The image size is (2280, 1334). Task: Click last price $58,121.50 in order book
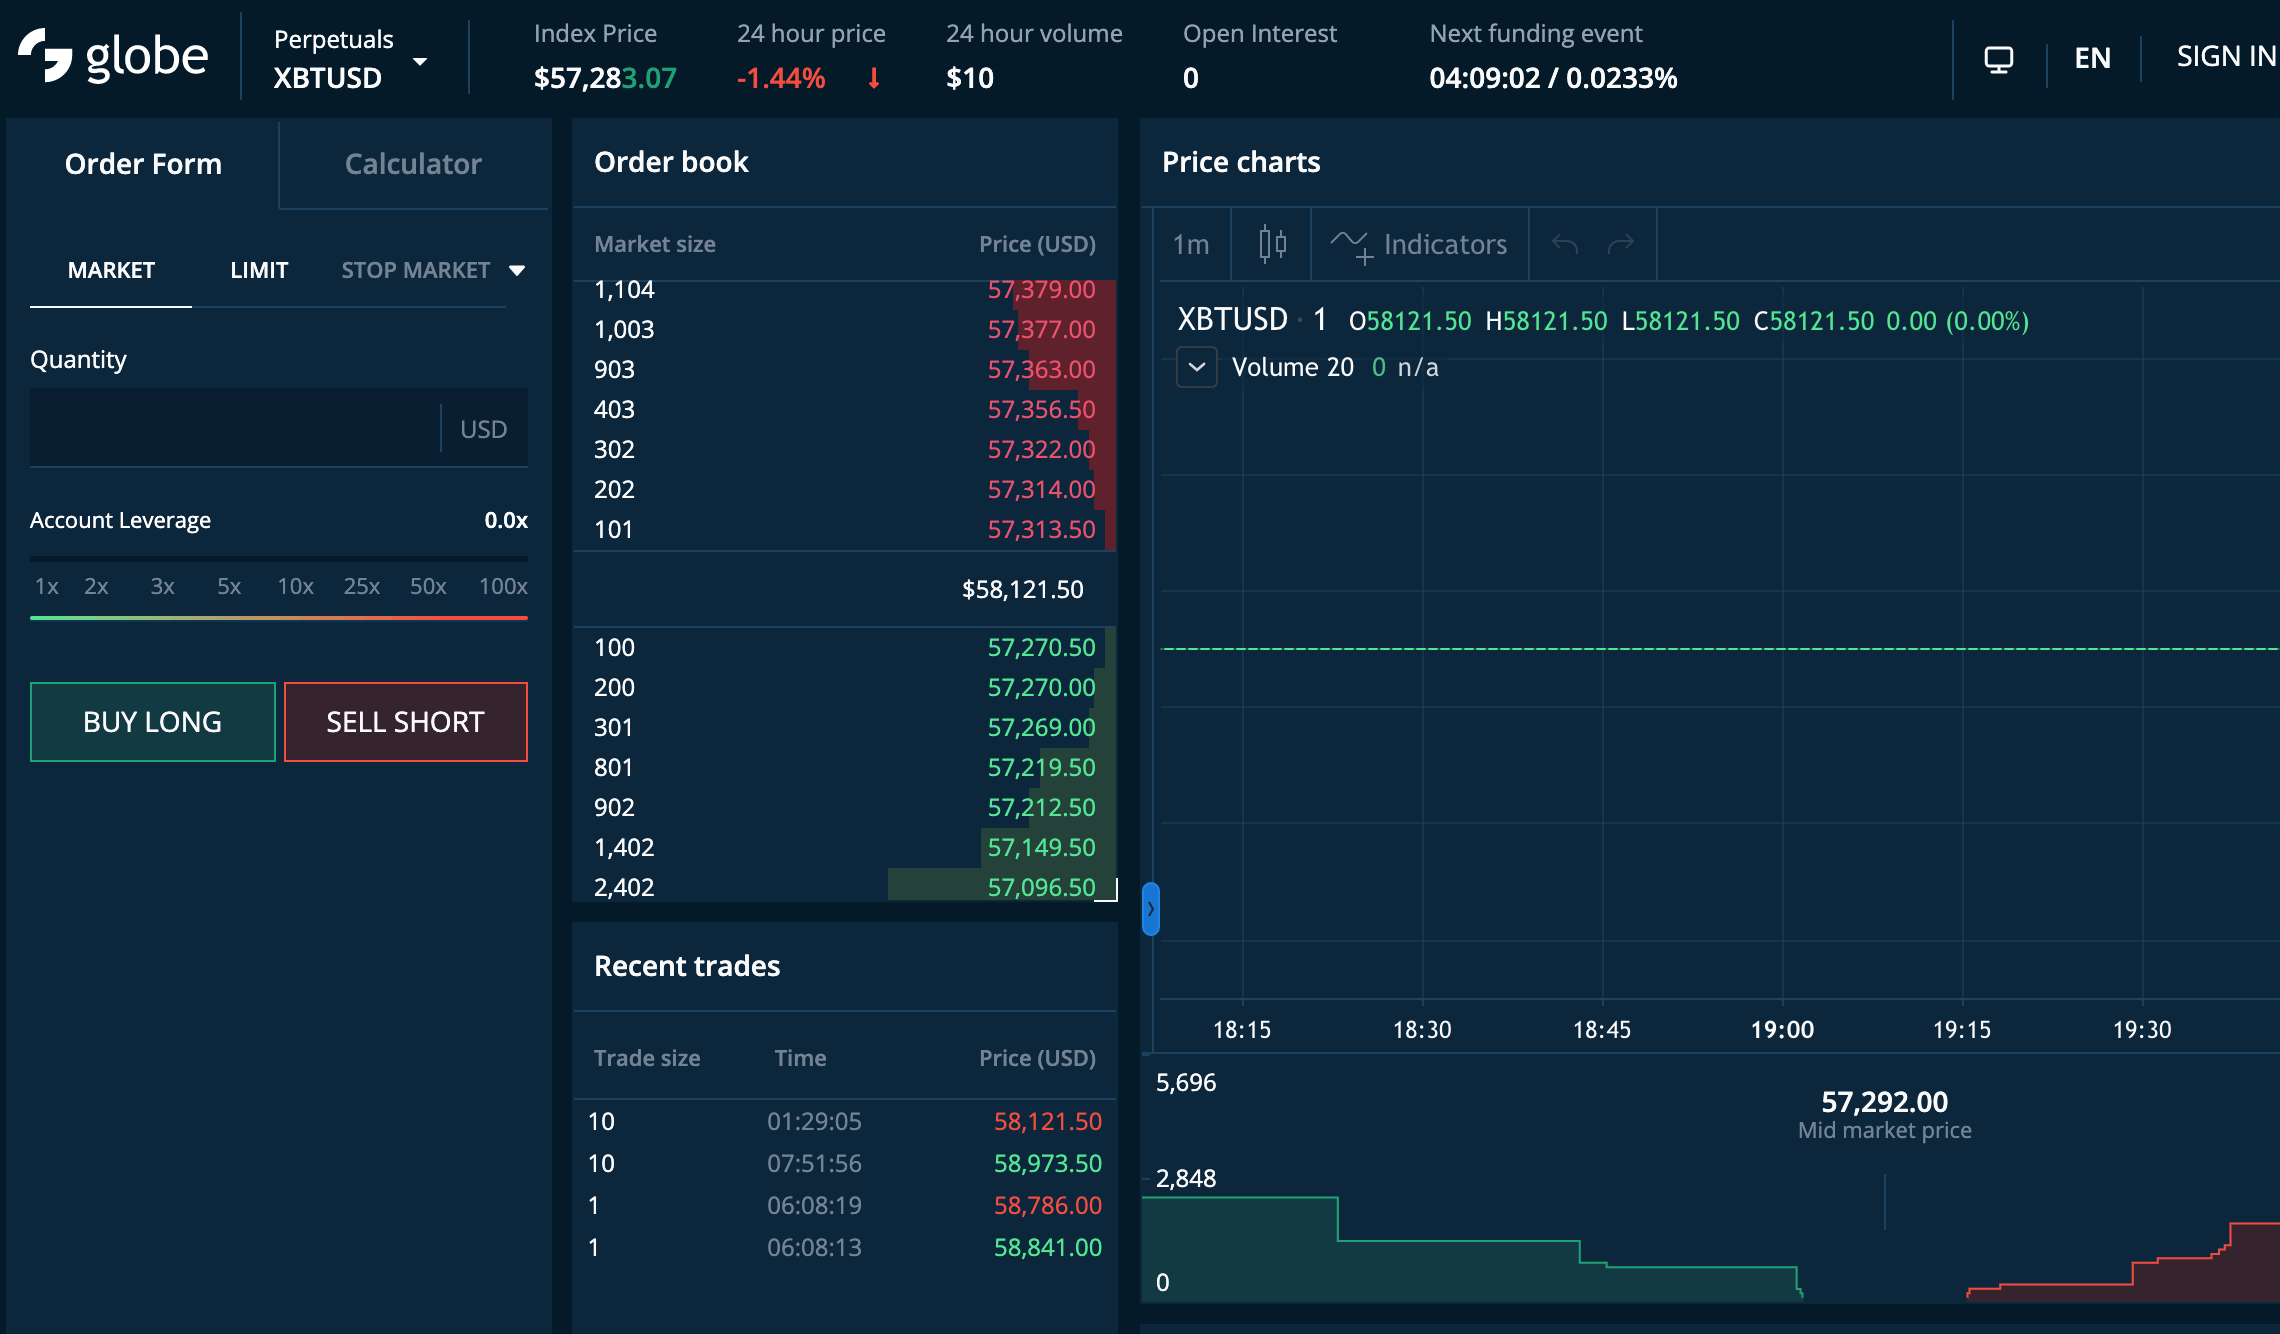1022,590
